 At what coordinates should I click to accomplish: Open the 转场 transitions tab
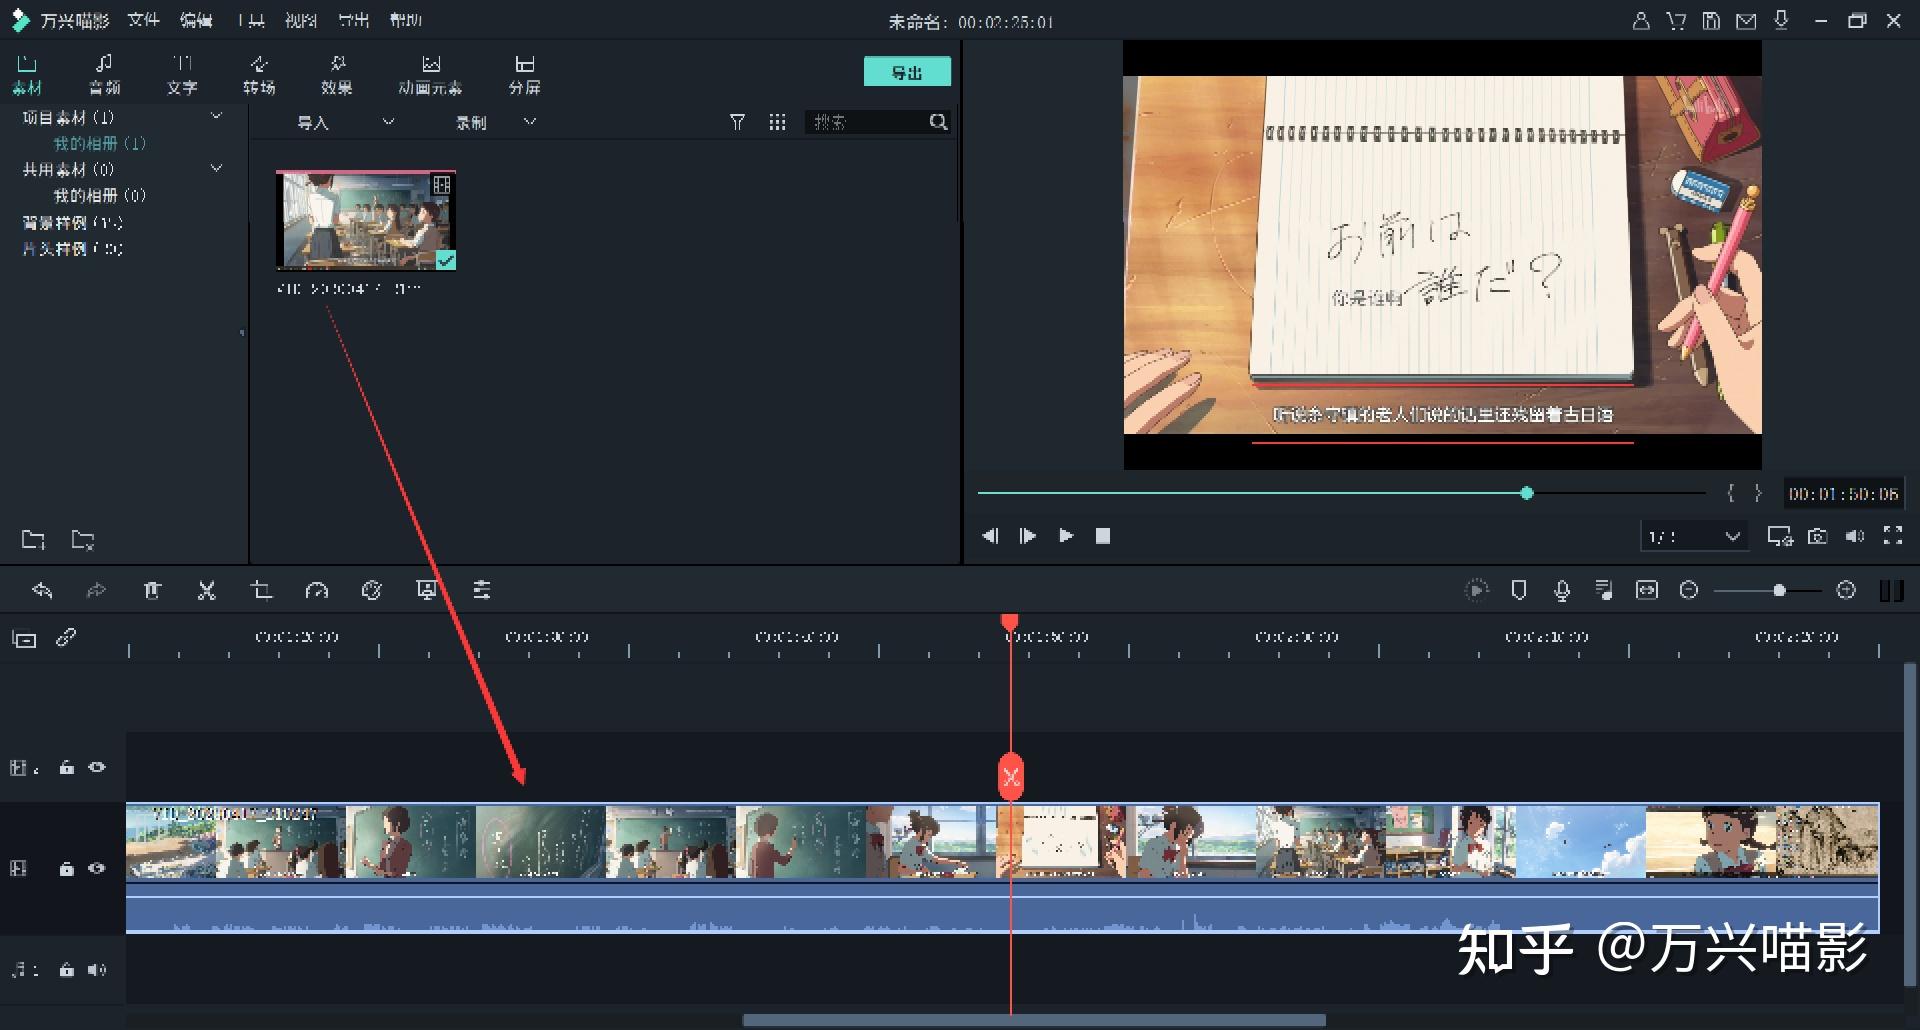coord(259,75)
